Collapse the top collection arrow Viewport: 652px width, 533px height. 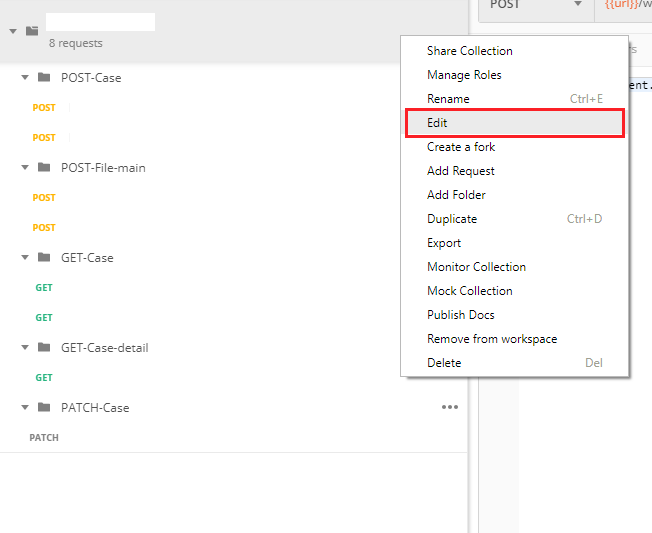pyautogui.click(x=13, y=31)
